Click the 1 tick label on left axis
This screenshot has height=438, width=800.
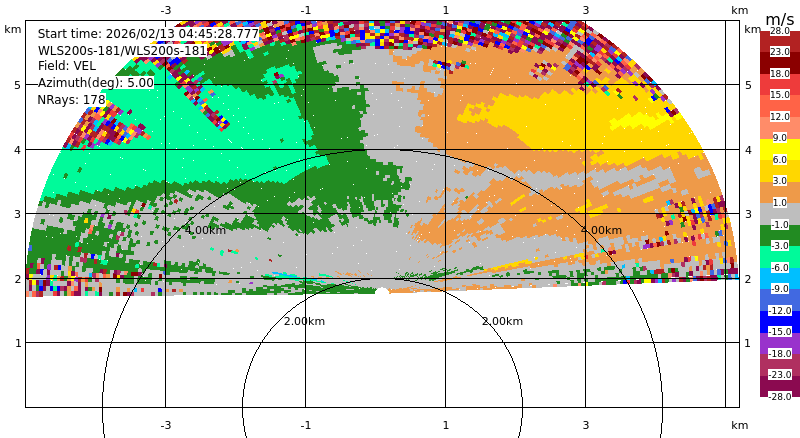coord(18,344)
